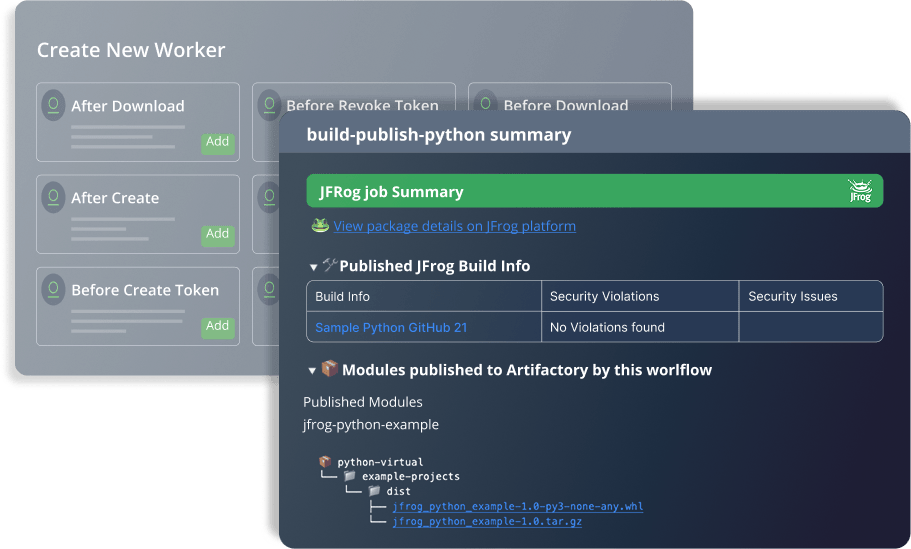Collapse the Published JFrog Build Info section
Screen dimensions: 911x549
[x=314, y=267]
